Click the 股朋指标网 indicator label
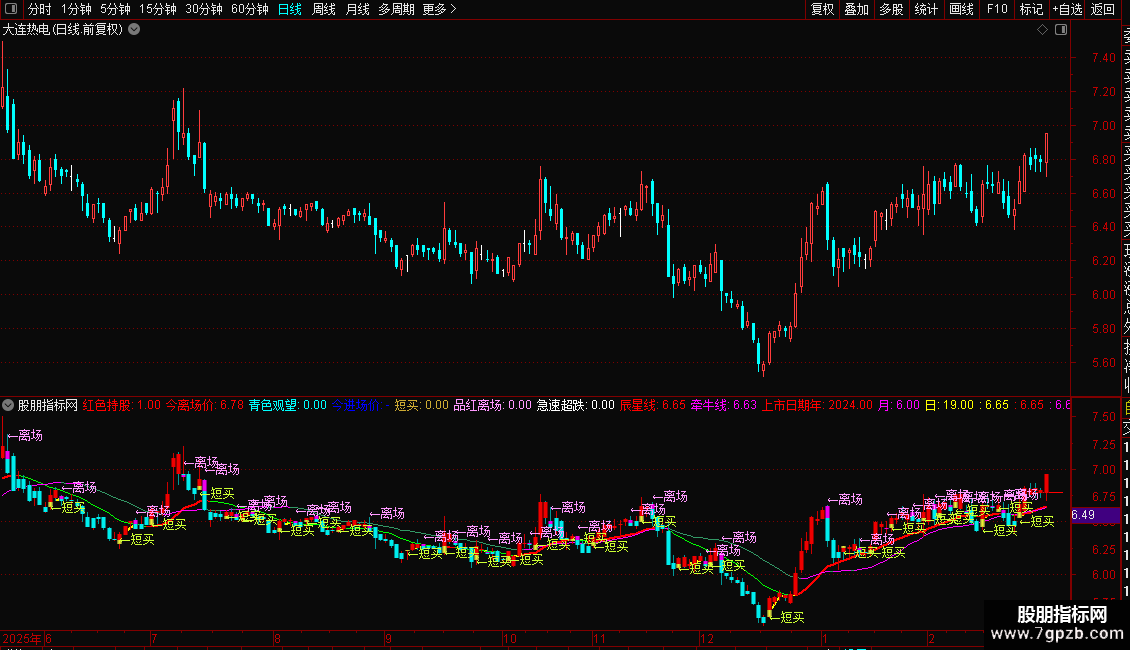1130x650 pixels. click(48, 405)
